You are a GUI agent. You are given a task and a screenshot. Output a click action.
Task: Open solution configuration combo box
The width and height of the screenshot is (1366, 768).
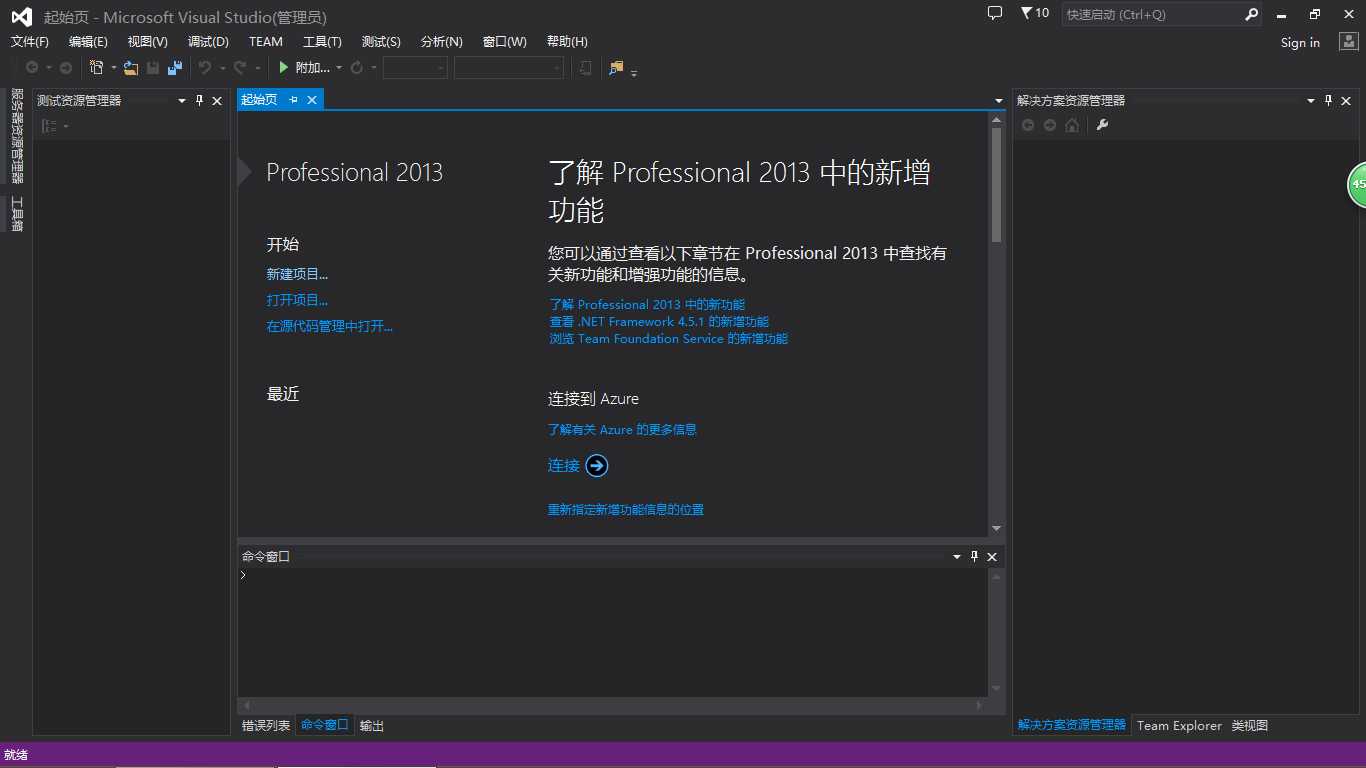click(415, 68)
